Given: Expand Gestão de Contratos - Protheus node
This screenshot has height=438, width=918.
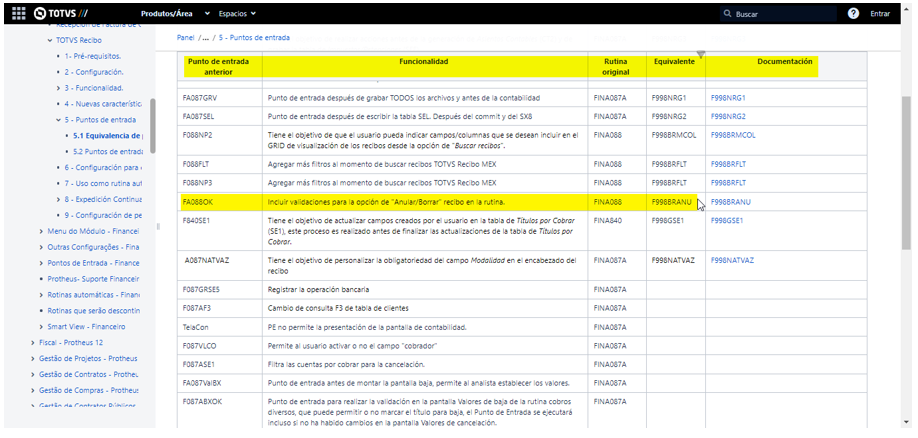Looking at the screenshot, I should click(33, 374).
